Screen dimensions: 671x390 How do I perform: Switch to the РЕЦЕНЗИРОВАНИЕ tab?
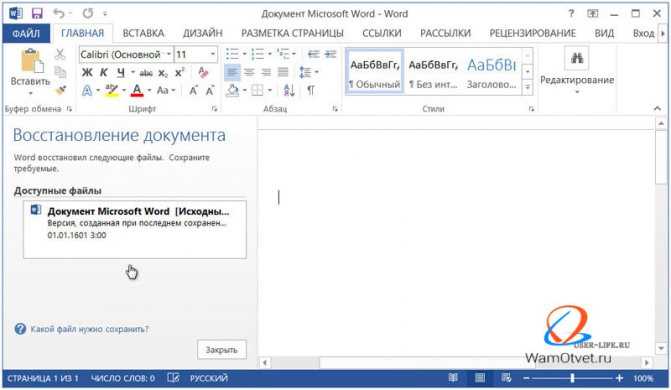click(533, 33)
